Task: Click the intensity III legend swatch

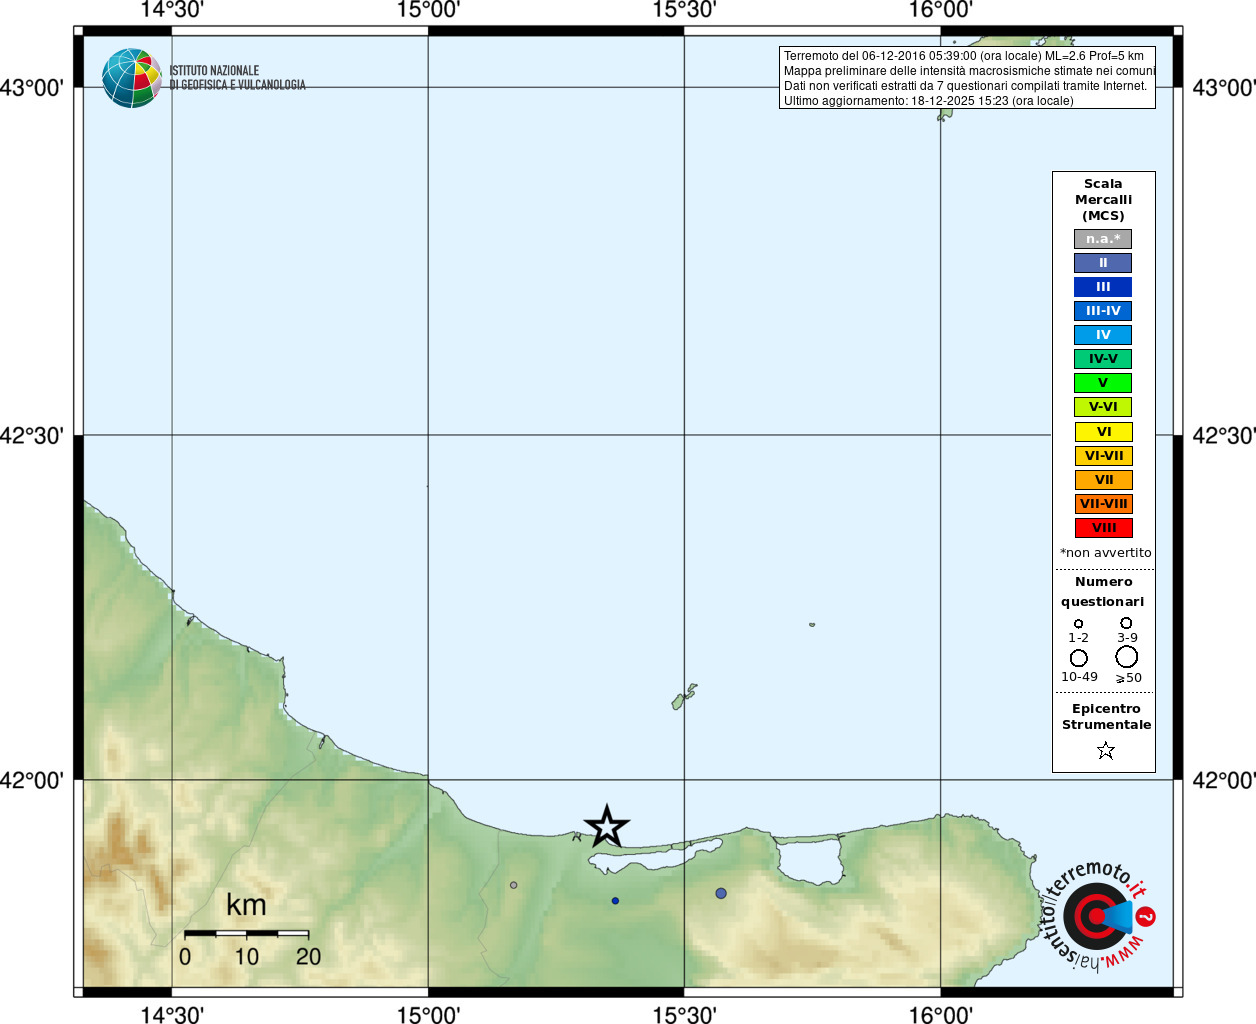Action: [x=1103, y=287]
